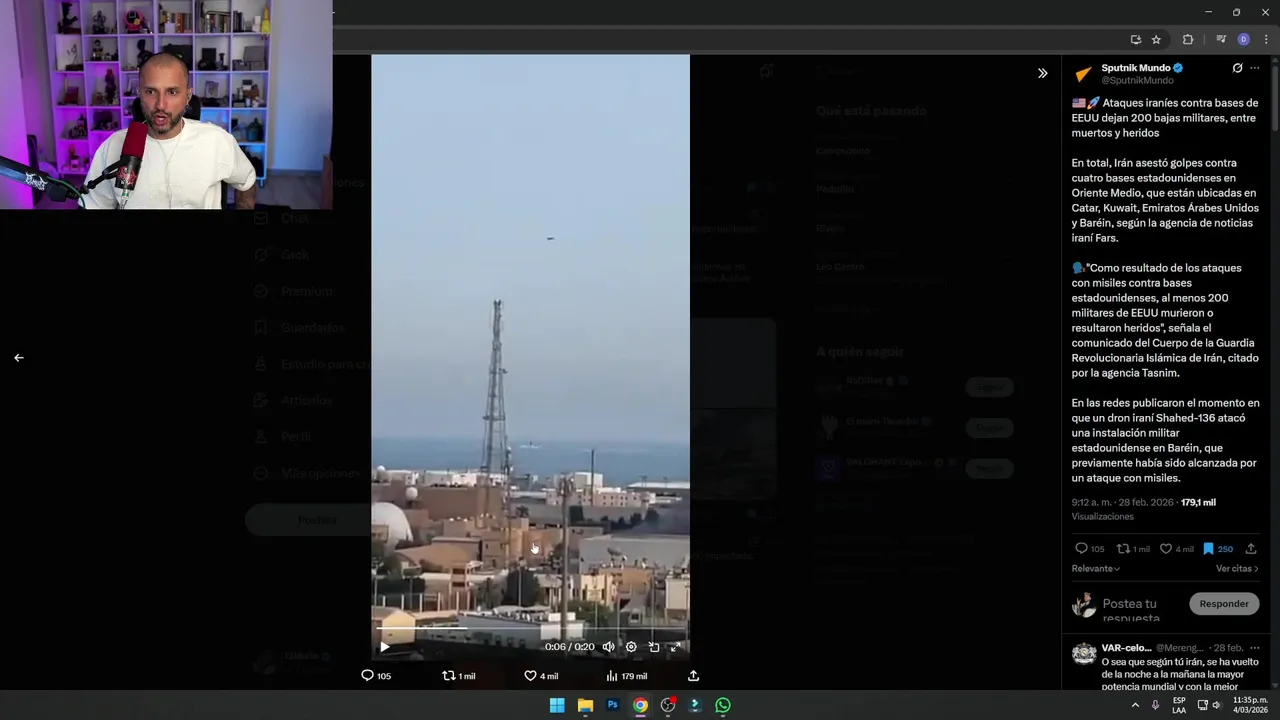The image size is (1280, 720).
Task: Repost using the 1 mil icon below video
Action: [459, 676]
